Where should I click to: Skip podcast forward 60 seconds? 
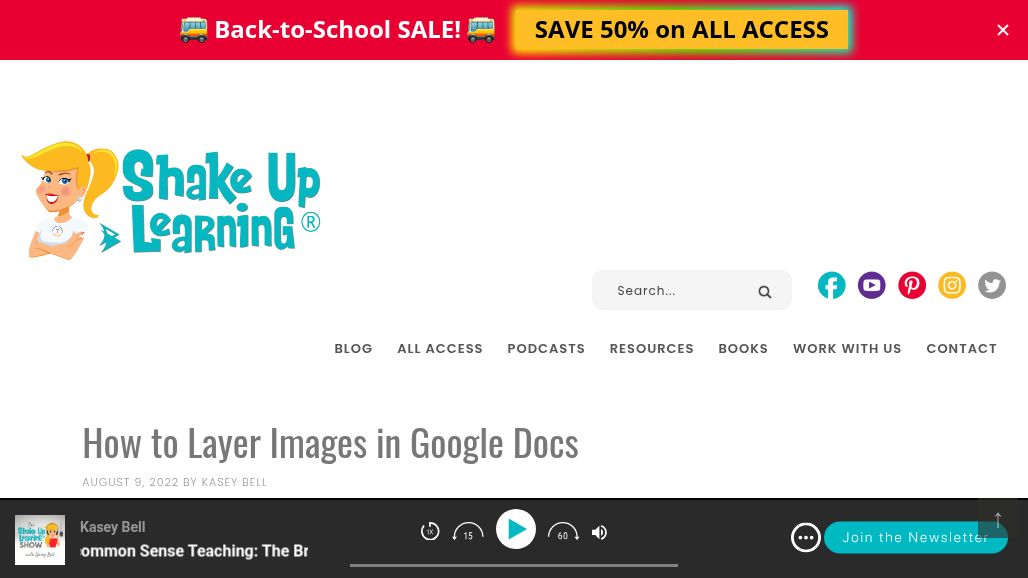[x=563, y=531]
